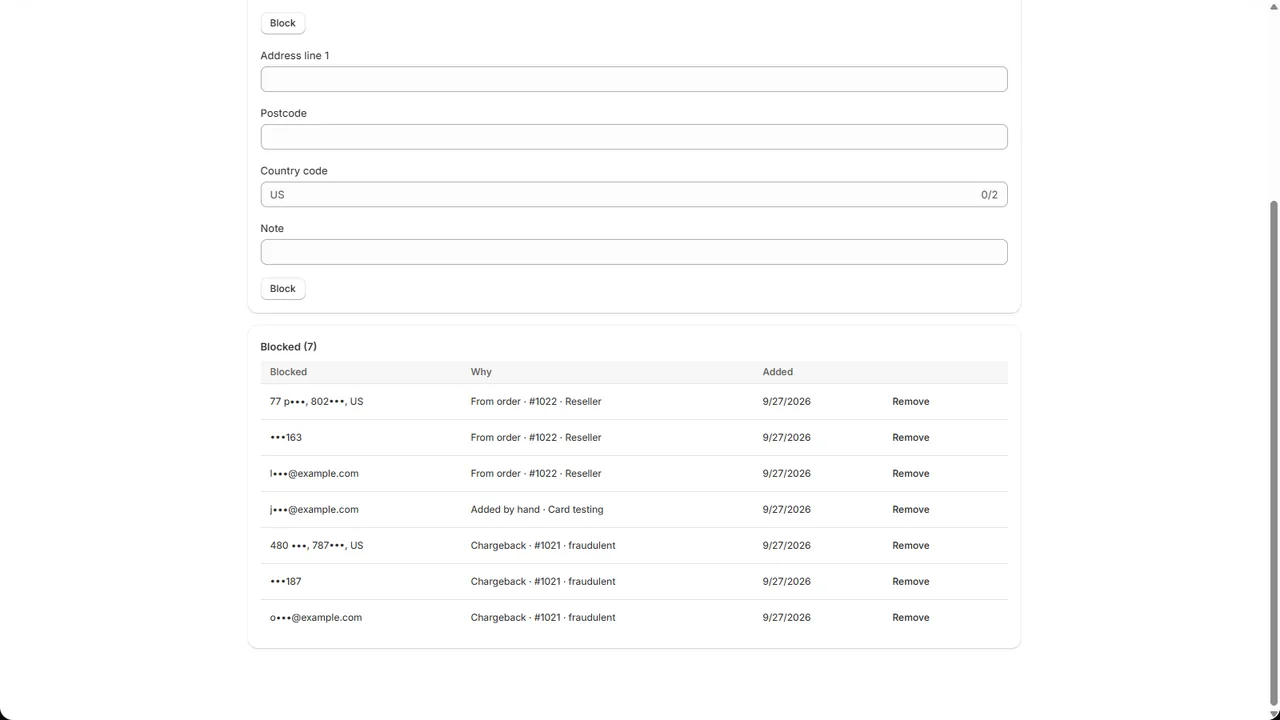Remove the blocked address 77 p•••, 802•••, US
1280x720 pixels.
pos(910,402)
